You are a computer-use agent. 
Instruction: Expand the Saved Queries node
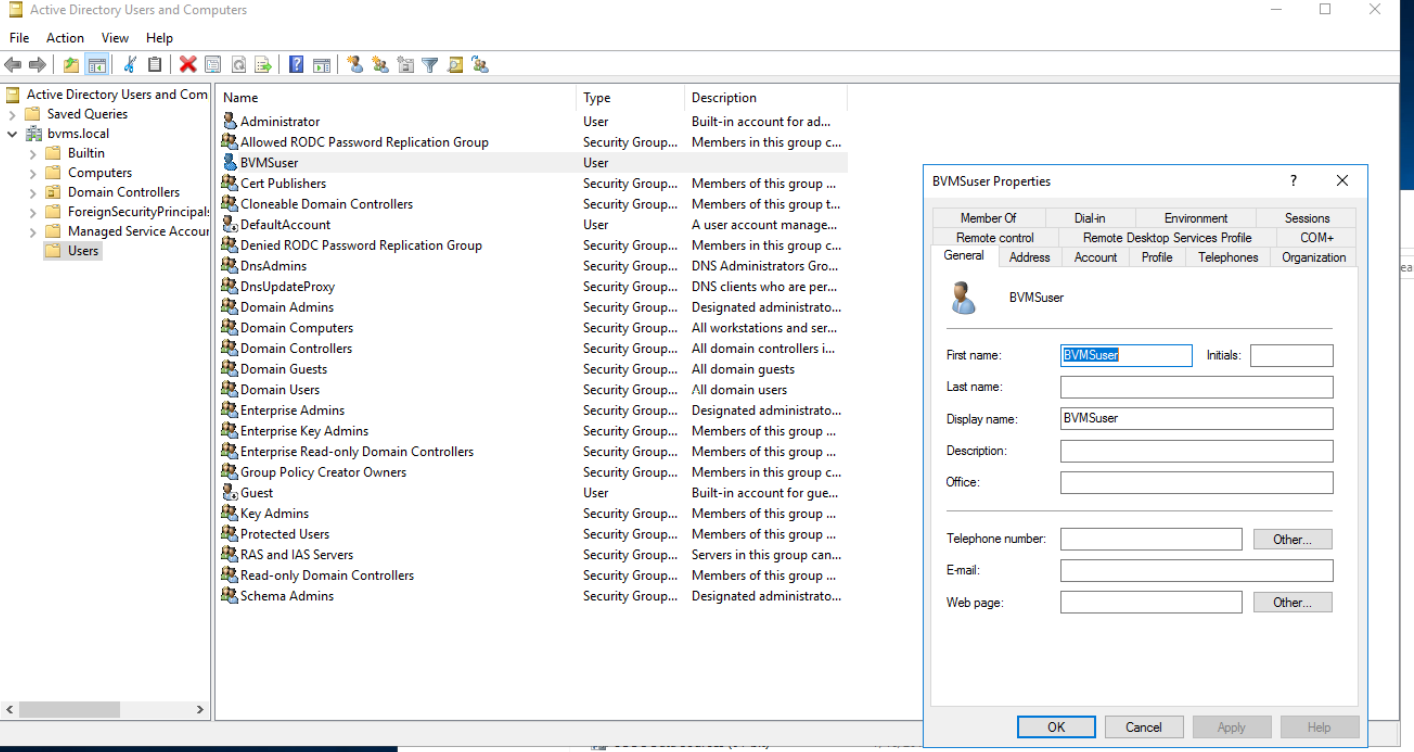pos(12,114)
